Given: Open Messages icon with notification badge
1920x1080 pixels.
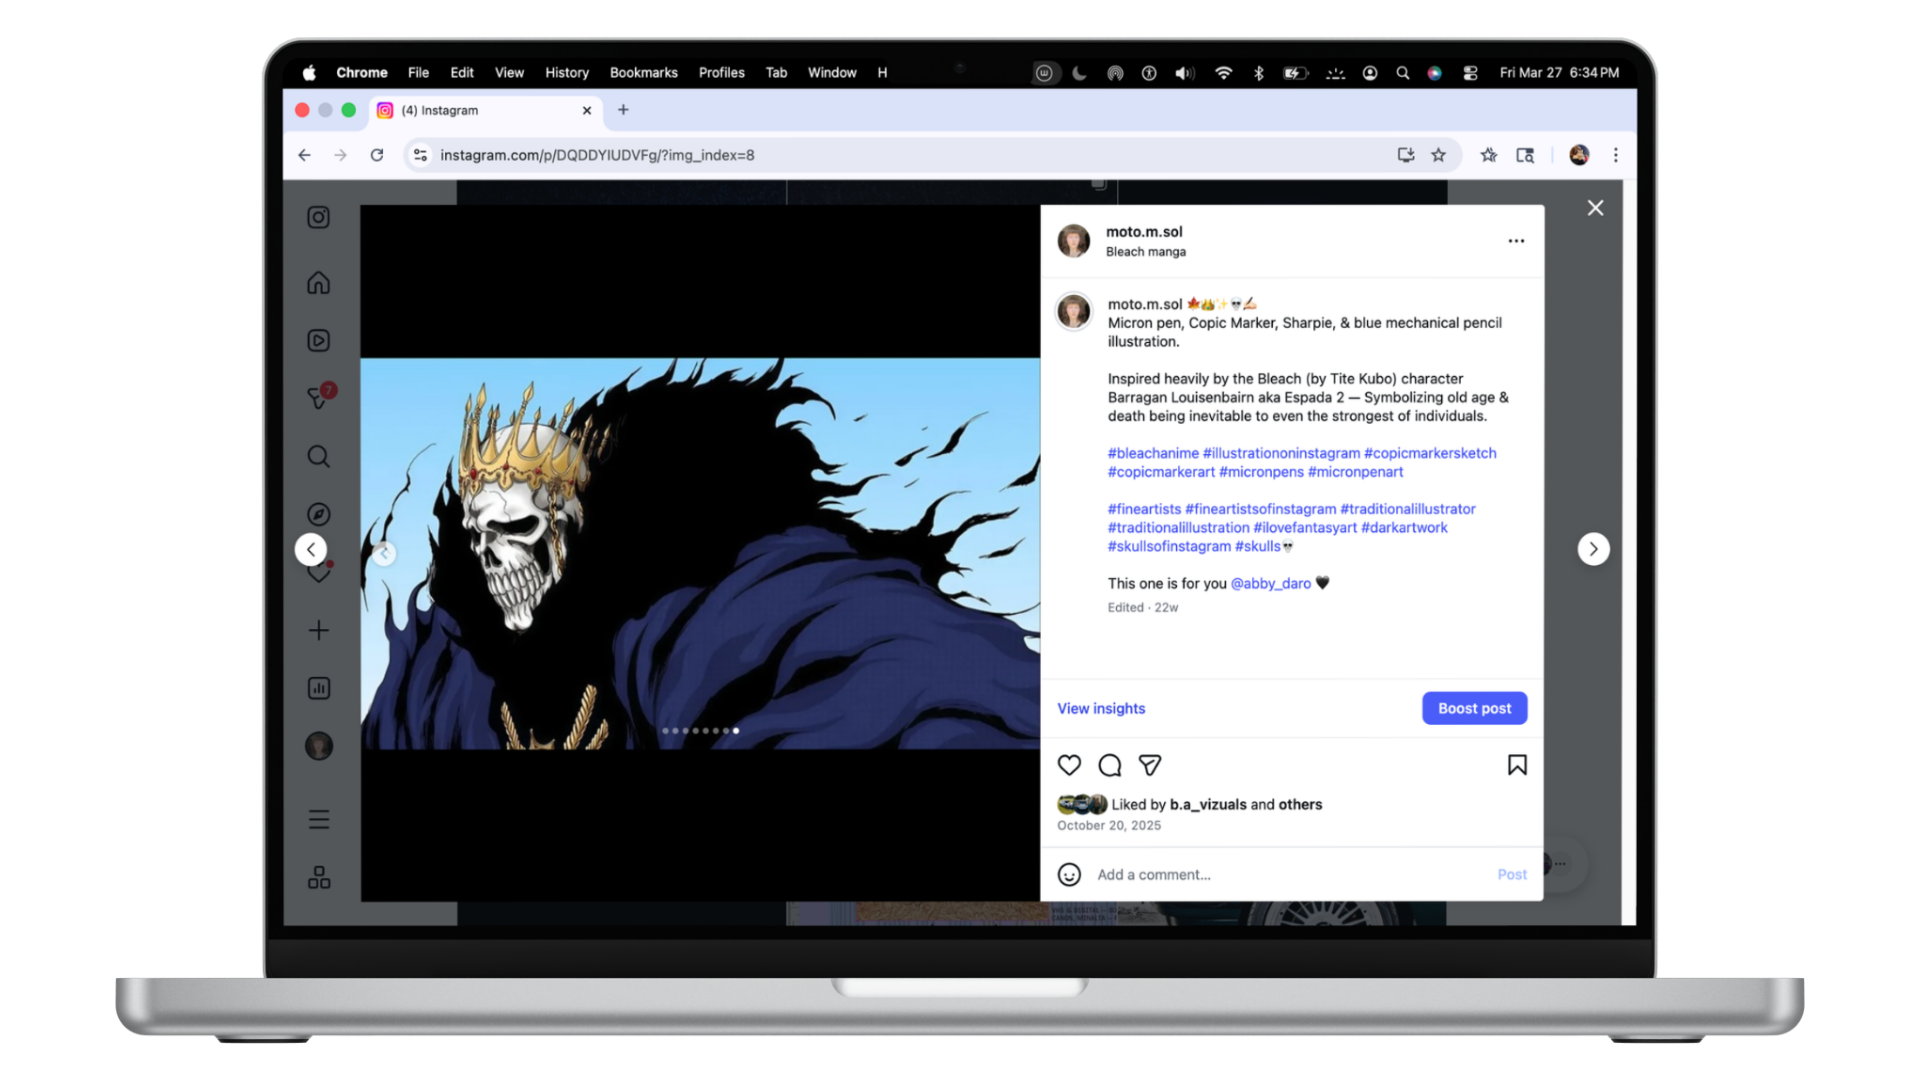Looking at the screenshot, I should [318, 398].
